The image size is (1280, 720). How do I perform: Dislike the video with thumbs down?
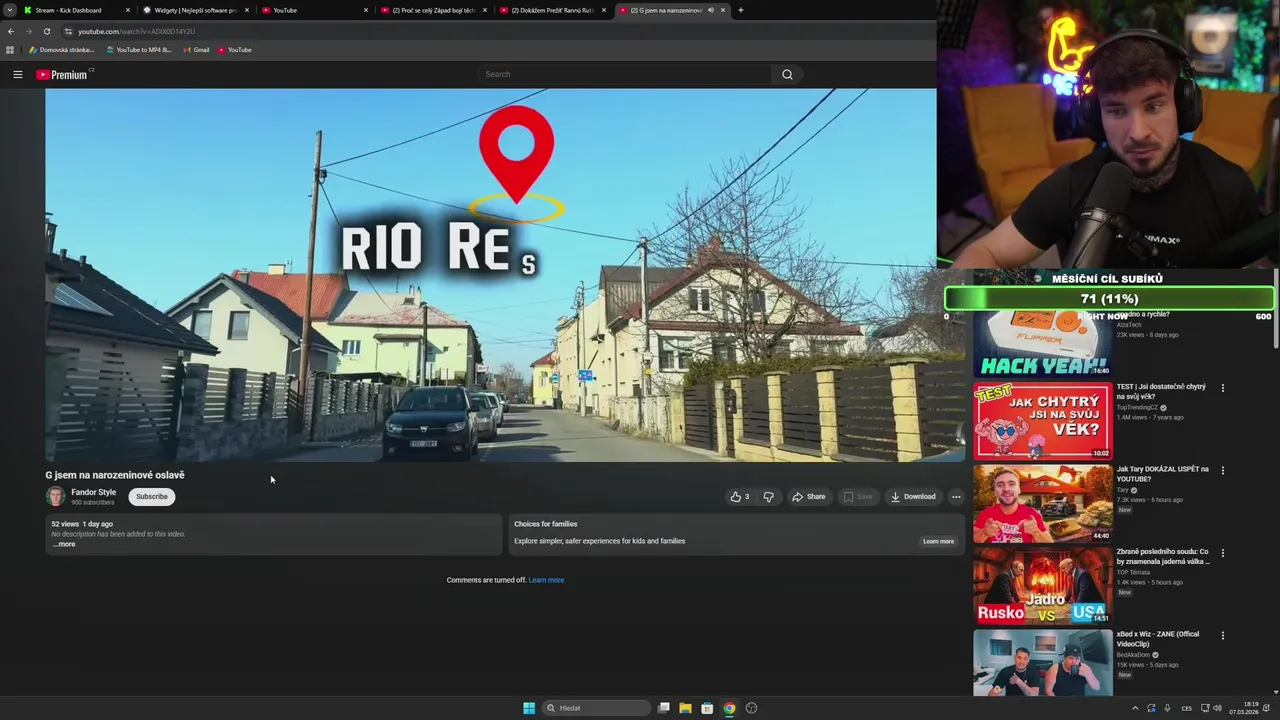point(768,497)
